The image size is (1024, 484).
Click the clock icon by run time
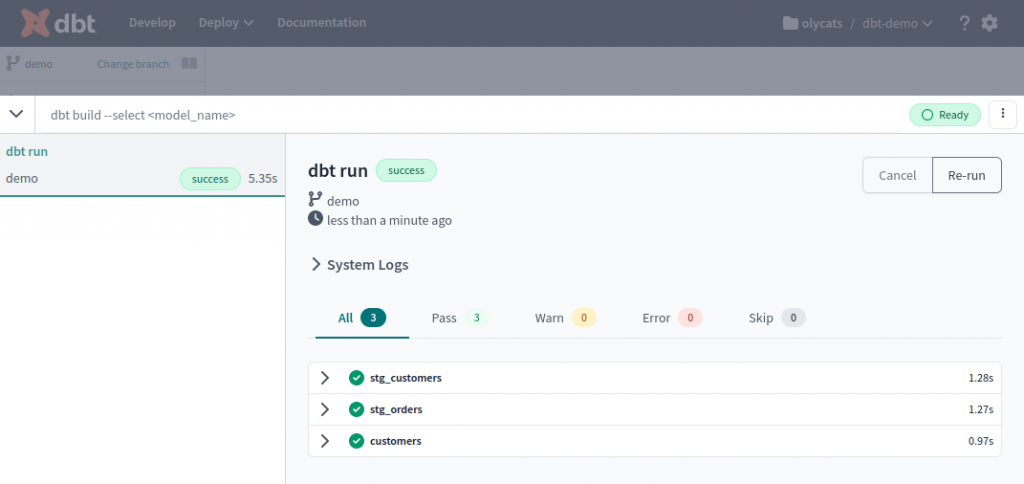click(x=315, y=219)
